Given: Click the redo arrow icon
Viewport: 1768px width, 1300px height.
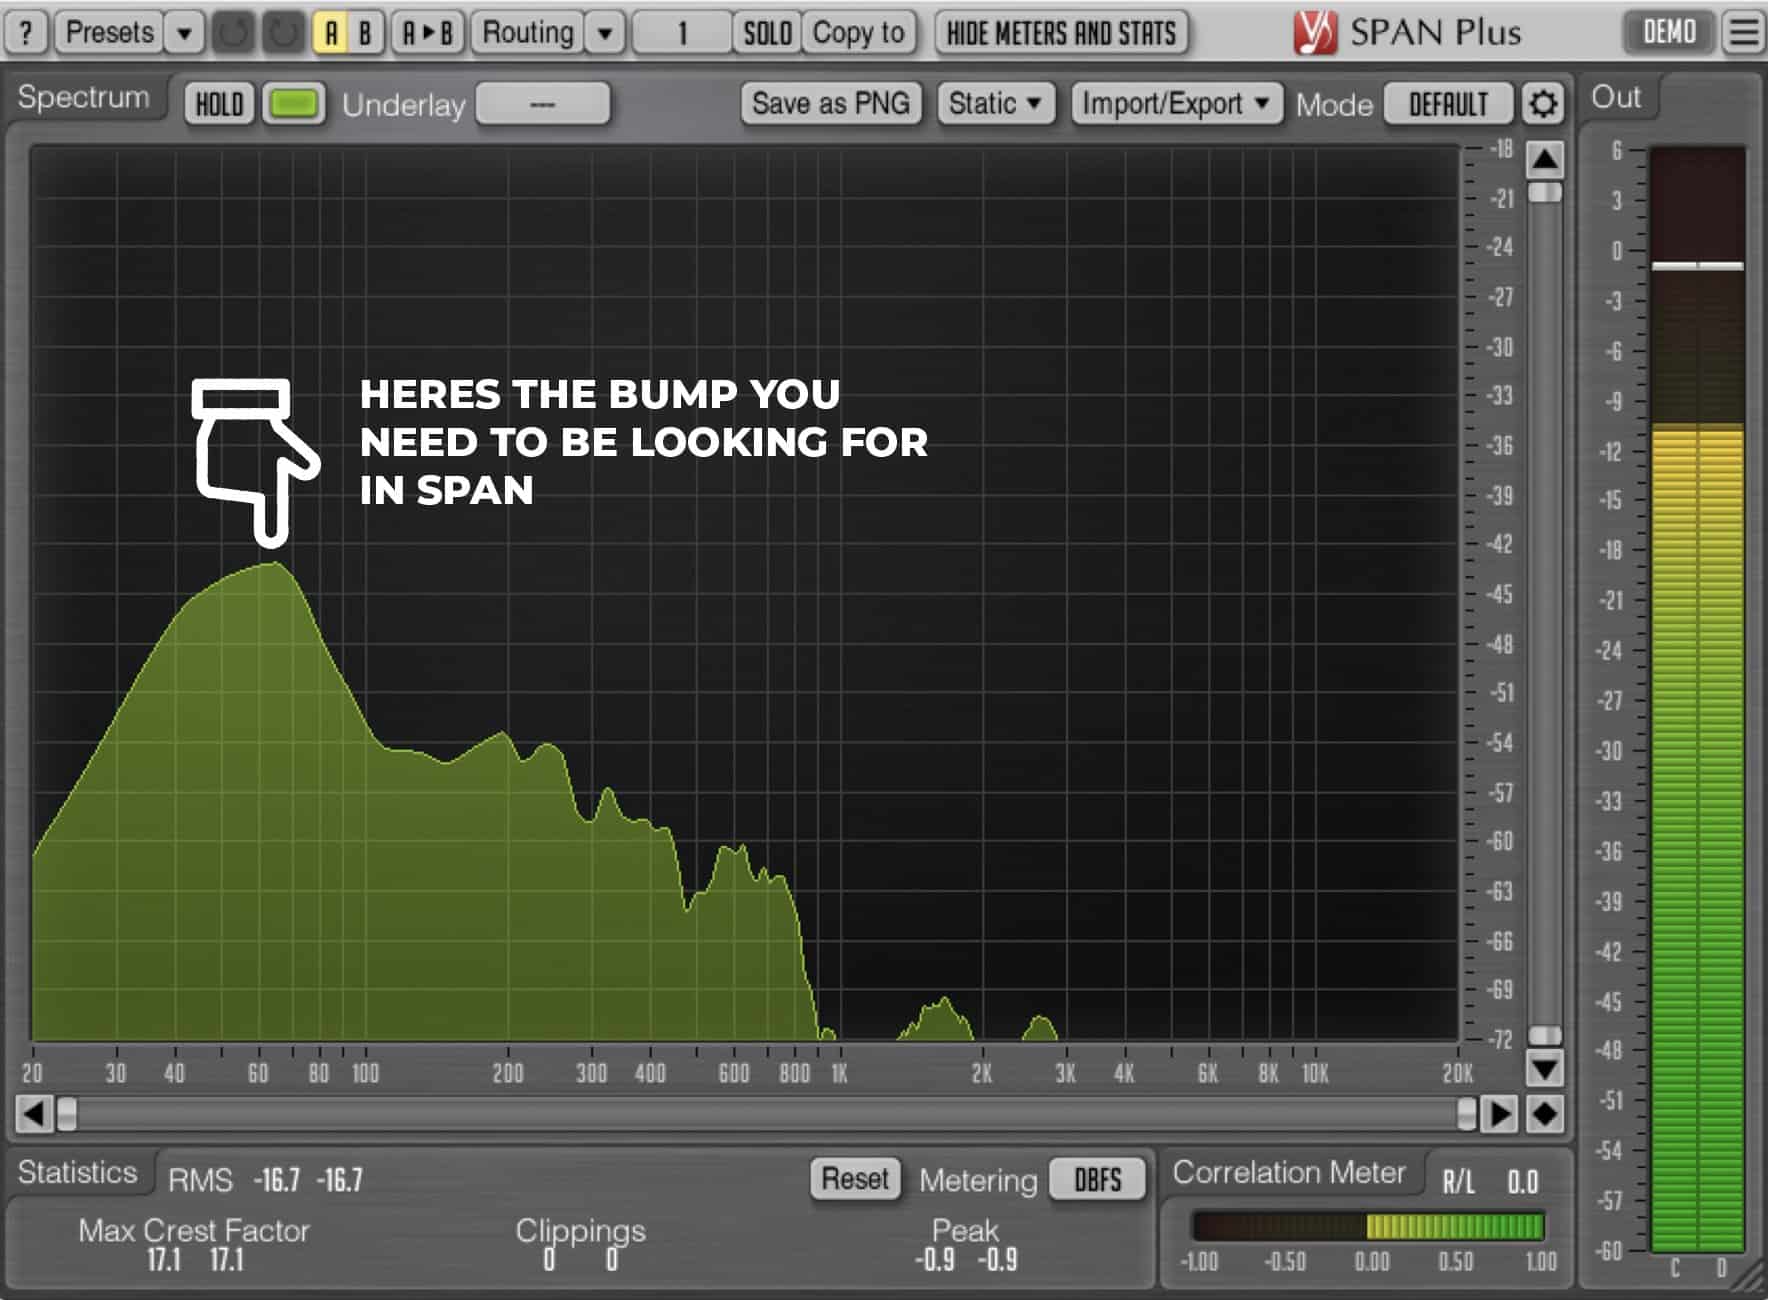Looking at the screenshot, I should click(x=284, y=33).
